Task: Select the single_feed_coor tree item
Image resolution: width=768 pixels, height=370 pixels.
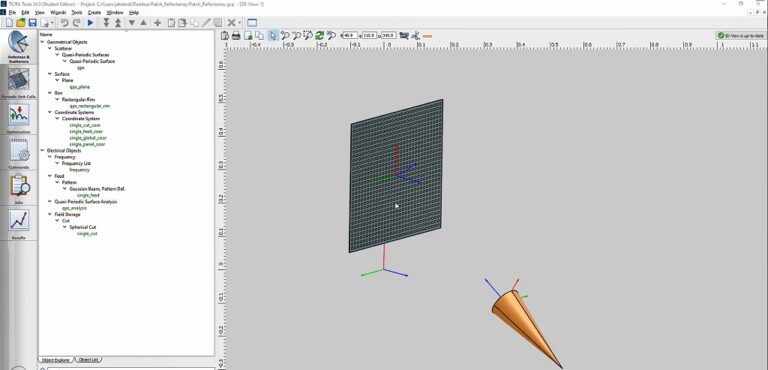Action: click(x=86, y=132)
